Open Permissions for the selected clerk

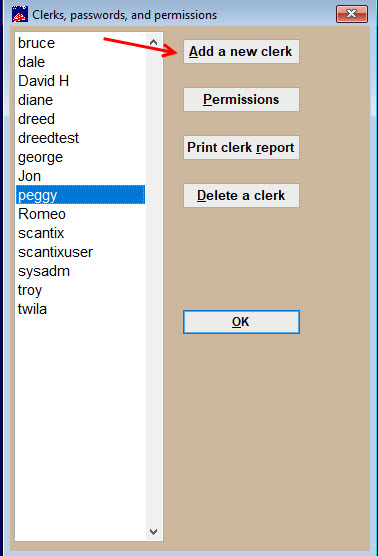click(241, 100)
